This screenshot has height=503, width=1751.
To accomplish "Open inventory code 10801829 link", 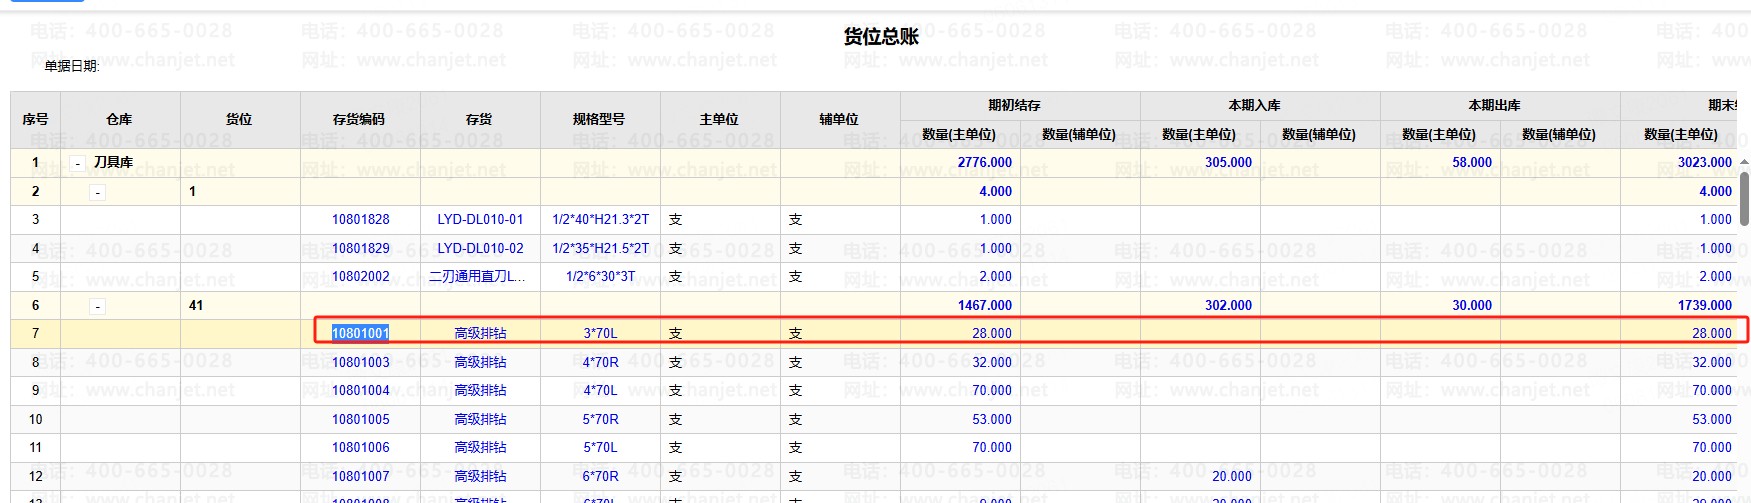I will [x=361, y=248].
